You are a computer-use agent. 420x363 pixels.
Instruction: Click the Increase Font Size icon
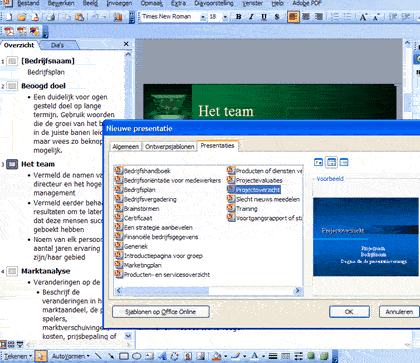coord(363,17)
